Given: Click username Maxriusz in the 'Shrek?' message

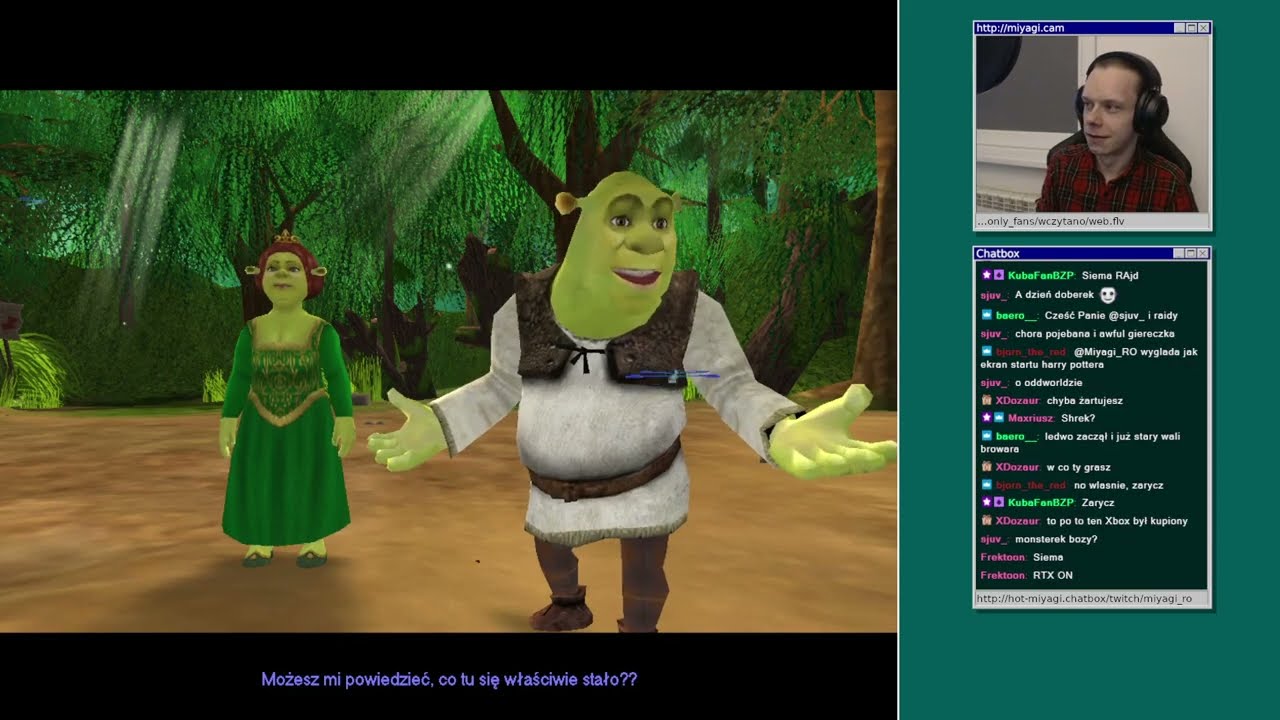Looking at the screenshot, I should pos(1031,418).
